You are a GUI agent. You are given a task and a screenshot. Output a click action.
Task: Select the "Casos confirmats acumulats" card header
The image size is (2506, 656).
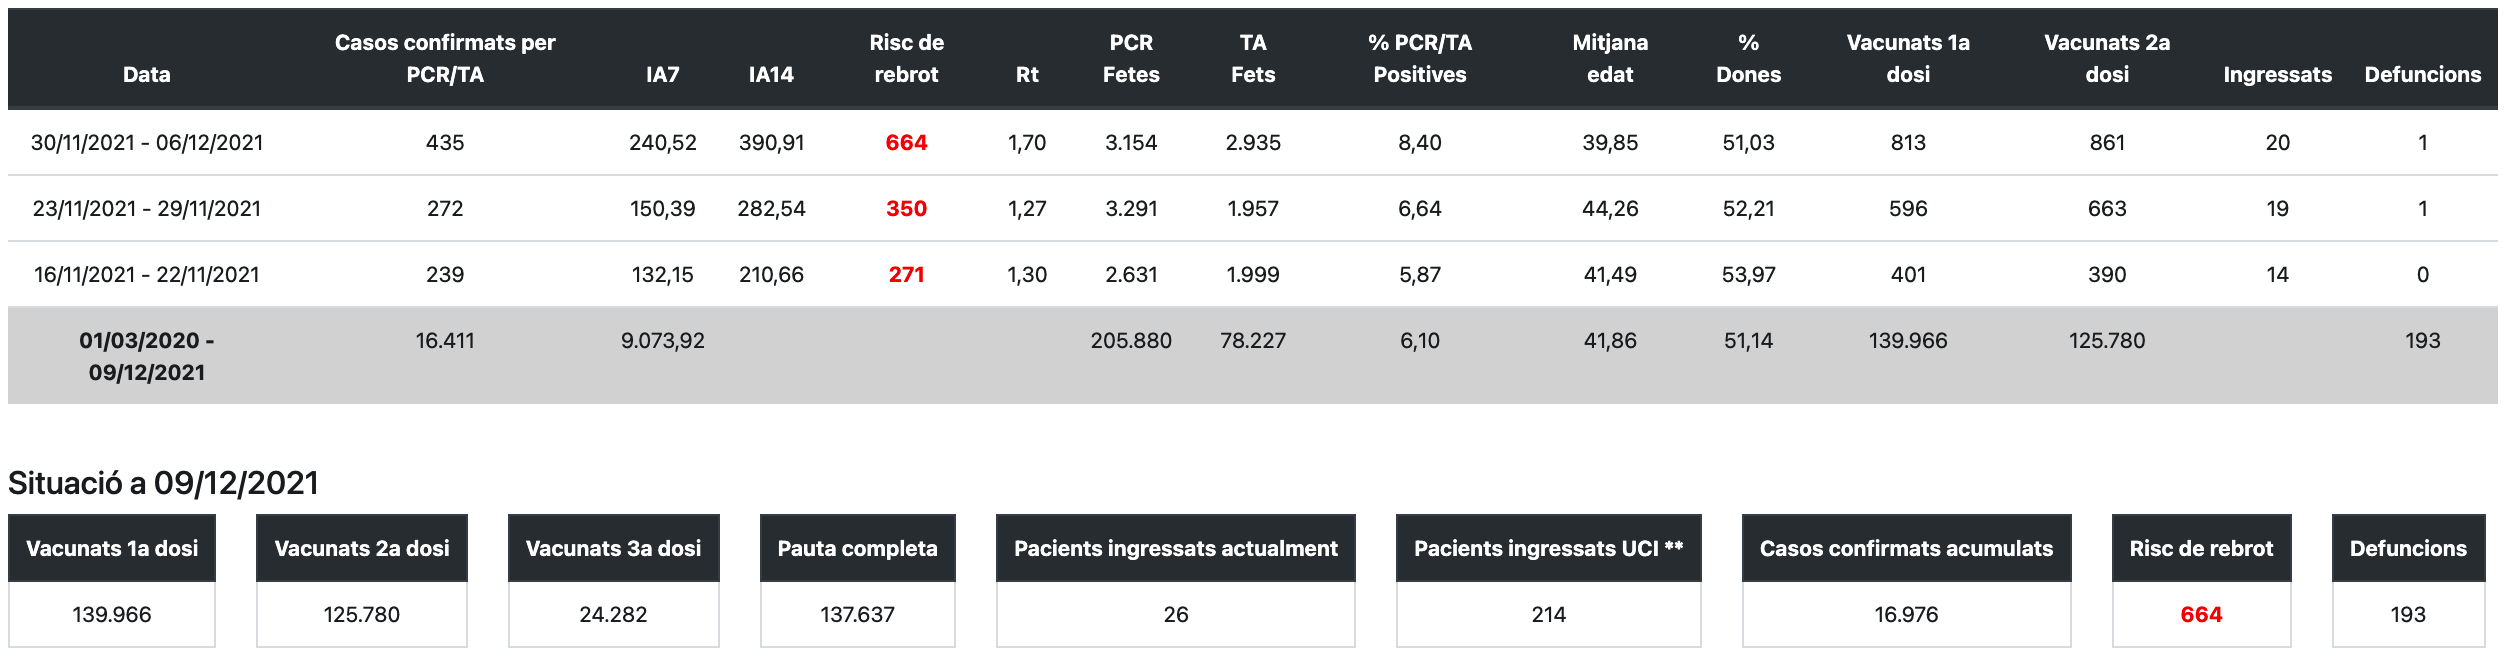click(x=1906, y=548)
